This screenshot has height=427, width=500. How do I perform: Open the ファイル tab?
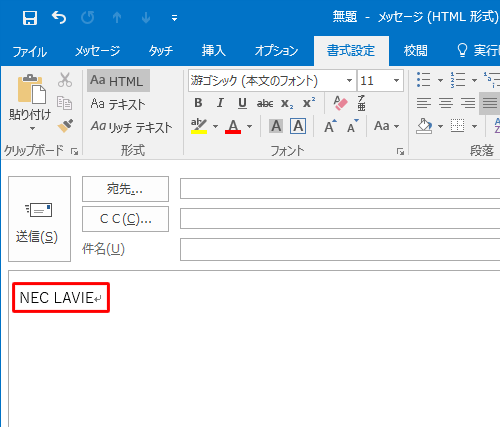pos(30,51)
